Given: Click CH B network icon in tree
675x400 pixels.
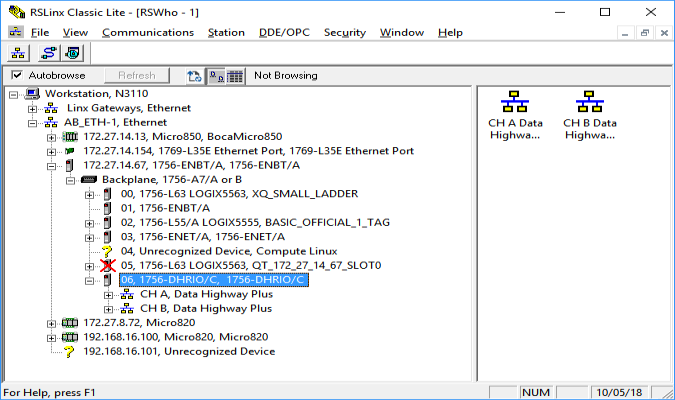Looking at the screenshot, I should point(127,309).
